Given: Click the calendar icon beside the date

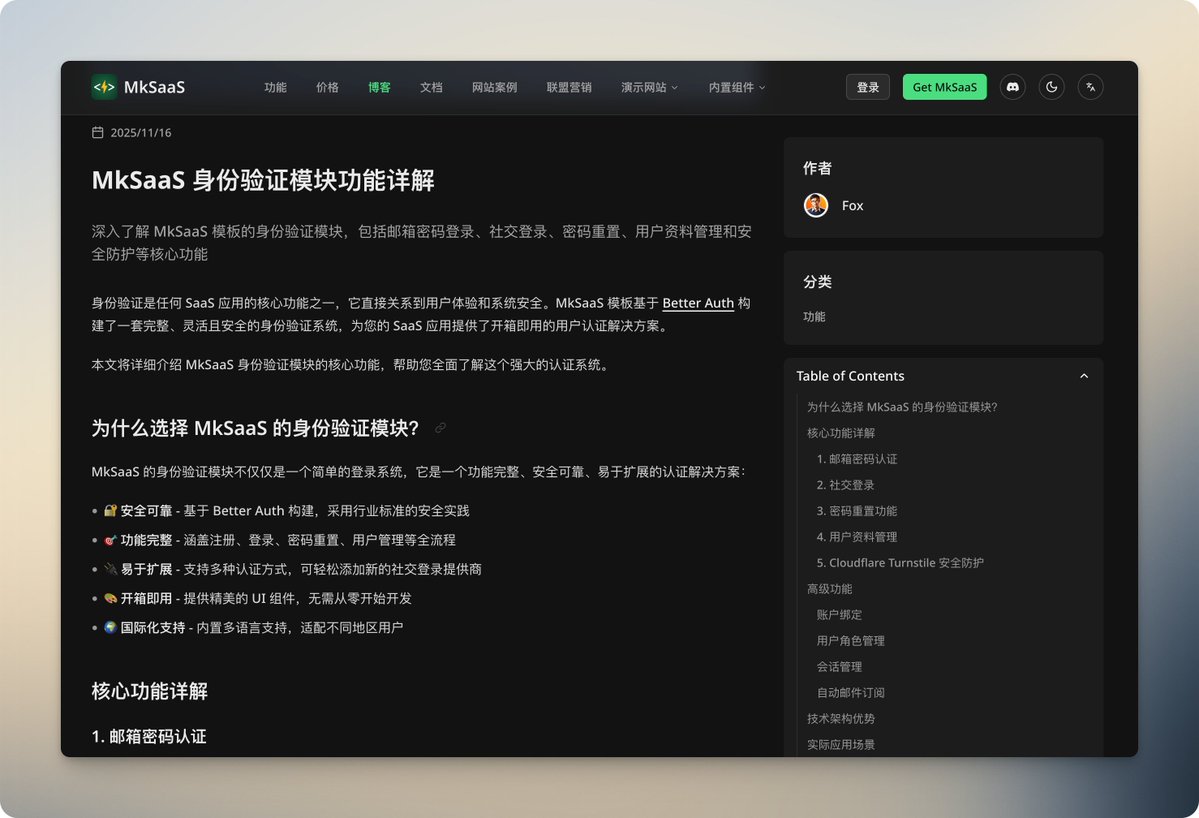Looking at the screenshot, I should pos(95,132).
